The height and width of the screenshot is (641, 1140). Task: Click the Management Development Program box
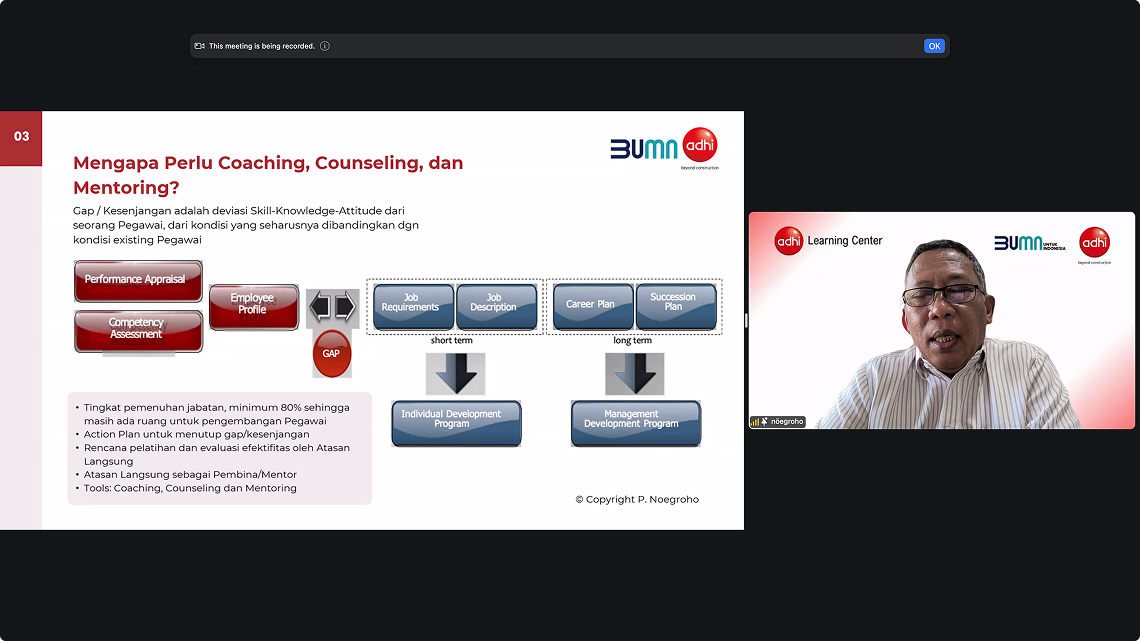[635, 421]
